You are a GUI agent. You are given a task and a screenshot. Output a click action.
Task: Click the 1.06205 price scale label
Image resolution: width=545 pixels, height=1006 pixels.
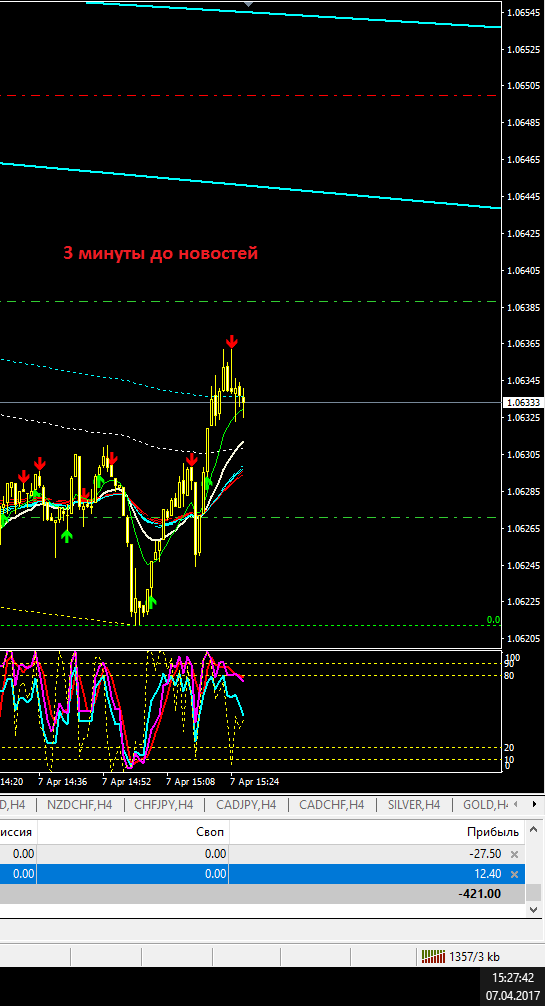click(x=523, y=639)
